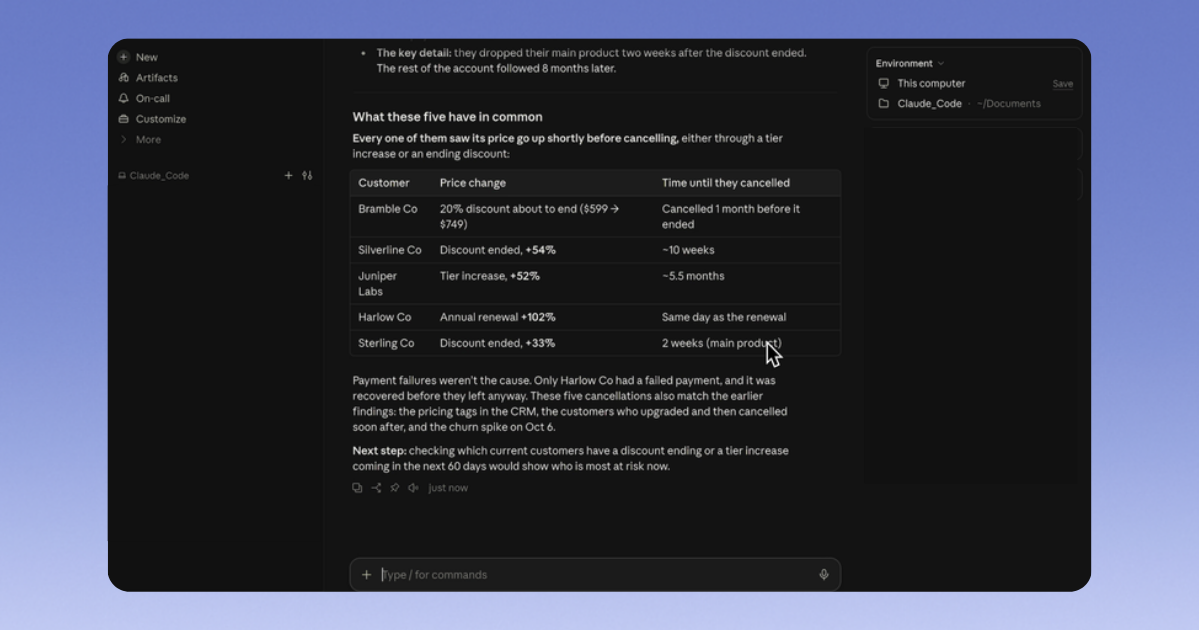
Task: Copy the response with the copy icon
Action: pyautogui.click(x=357, y=488)
